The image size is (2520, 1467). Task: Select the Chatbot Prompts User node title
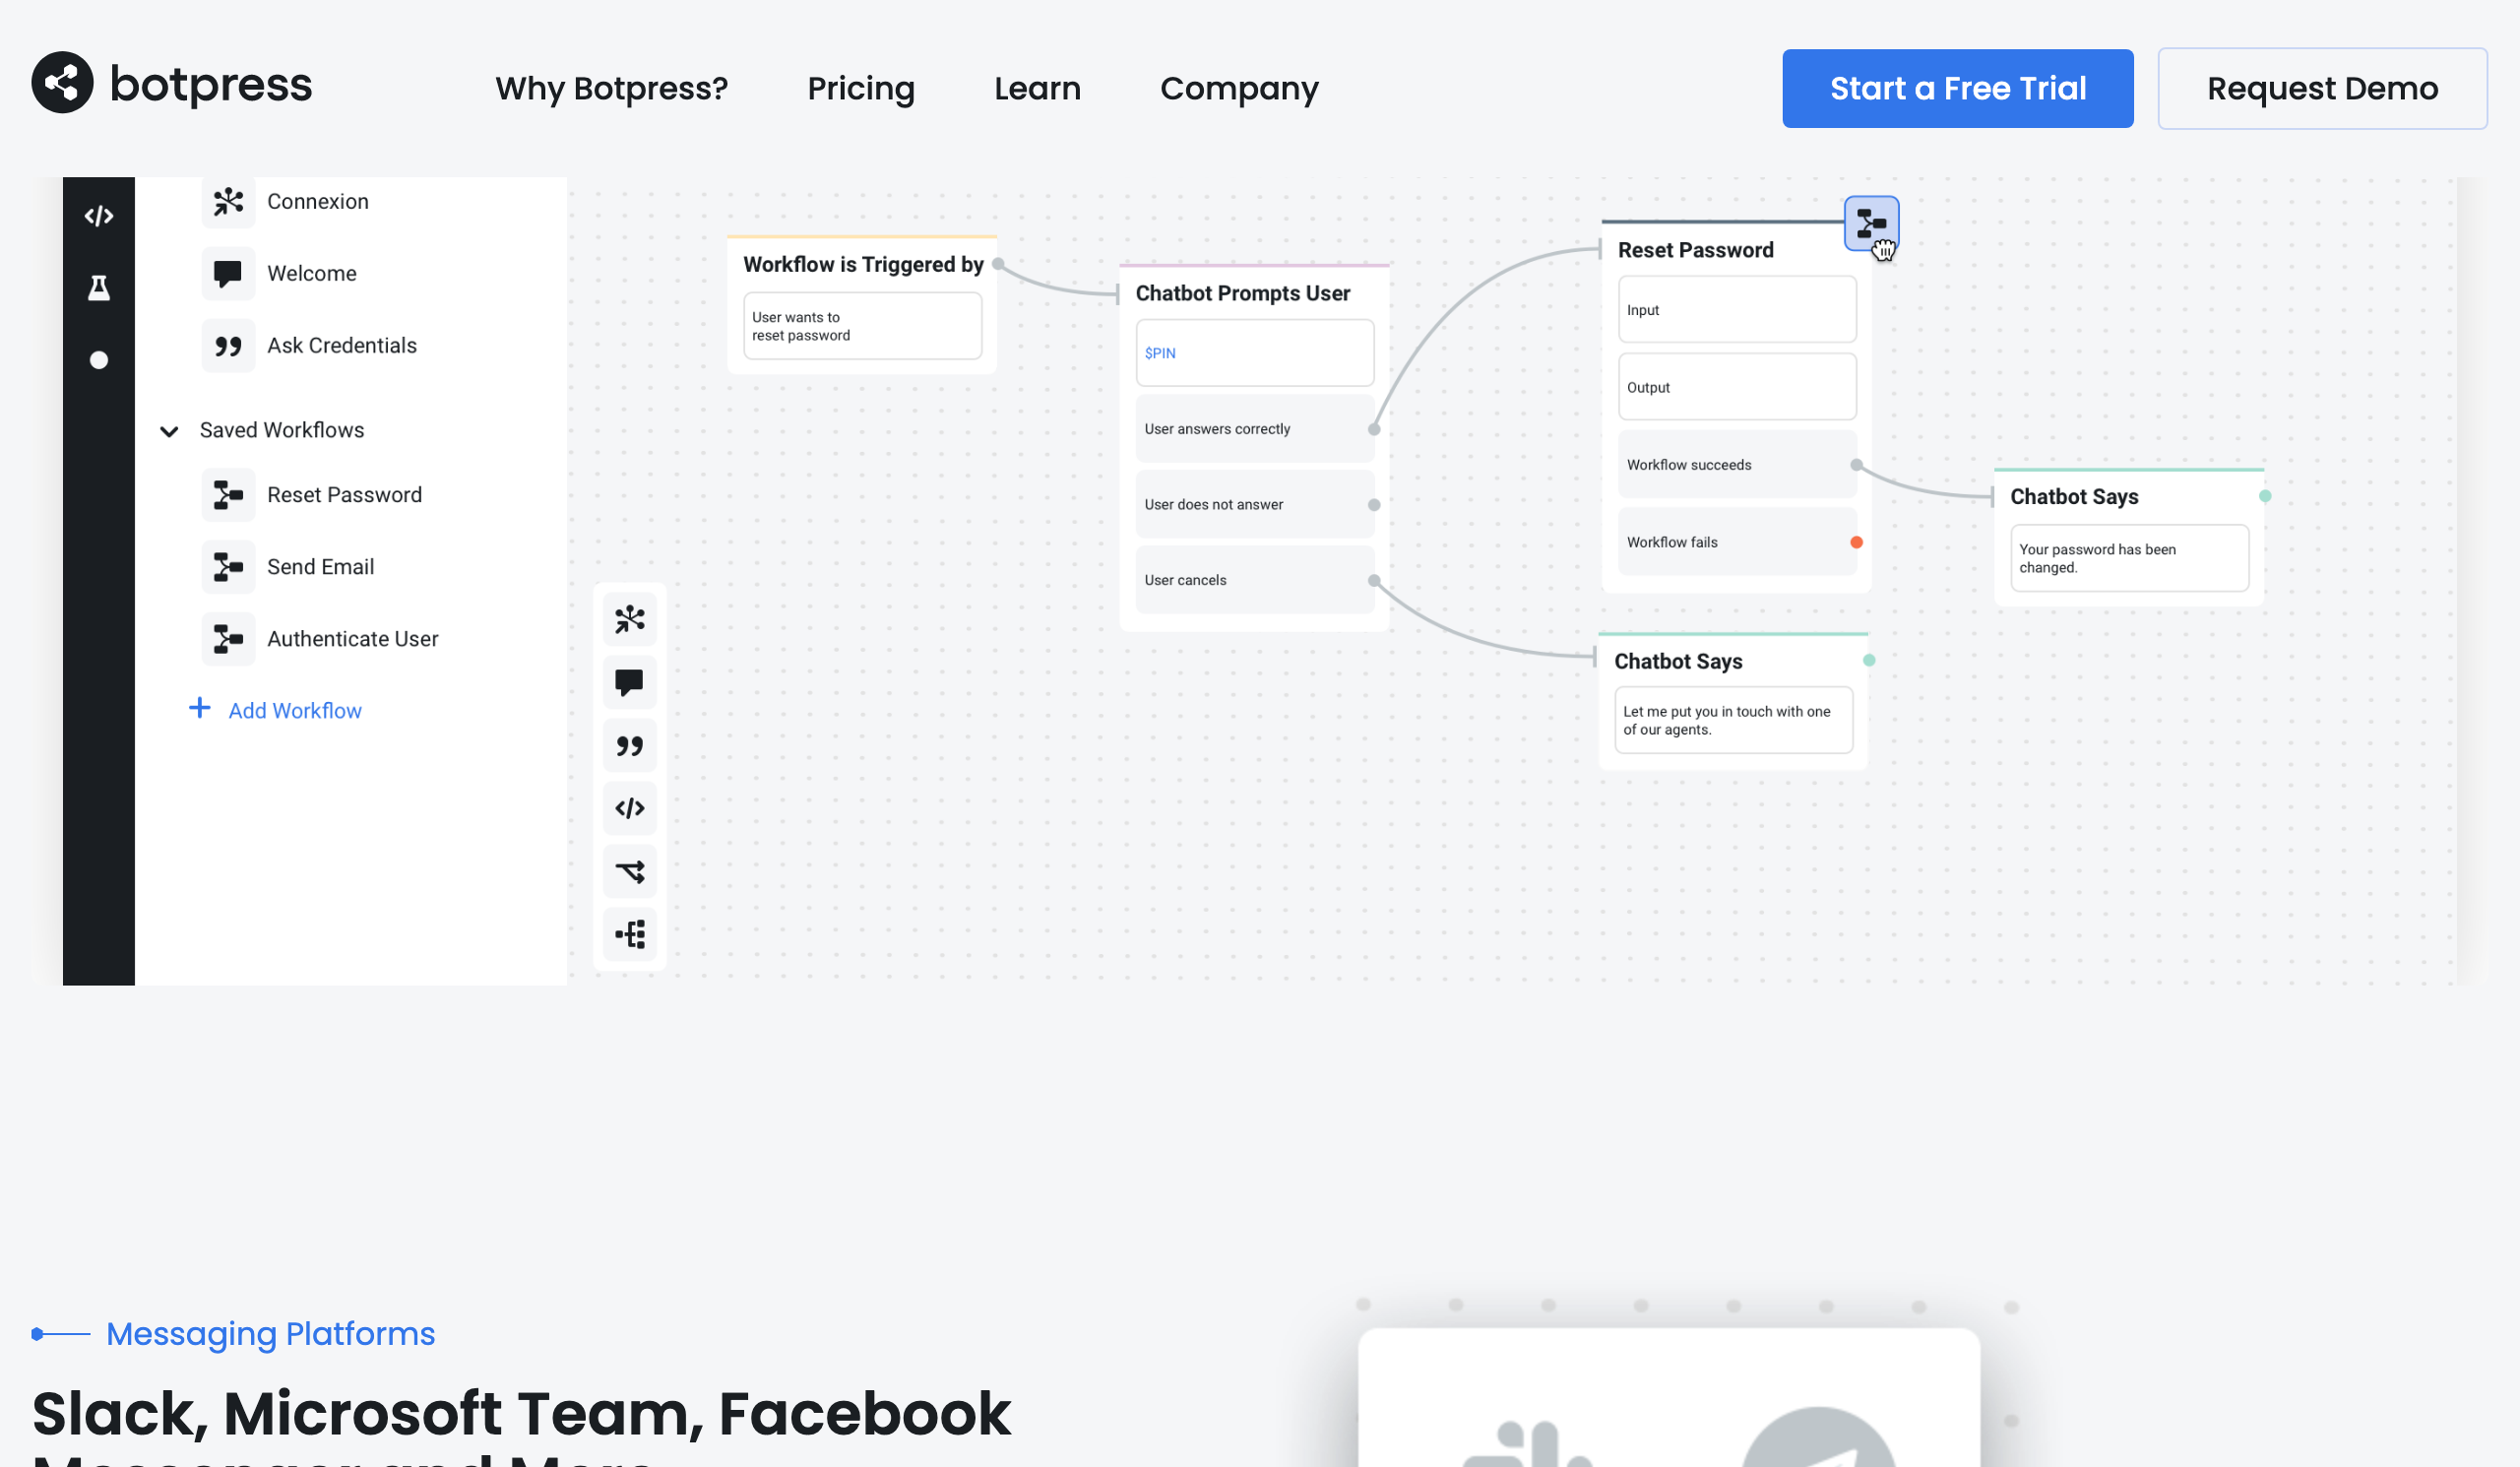point(1242,293)
